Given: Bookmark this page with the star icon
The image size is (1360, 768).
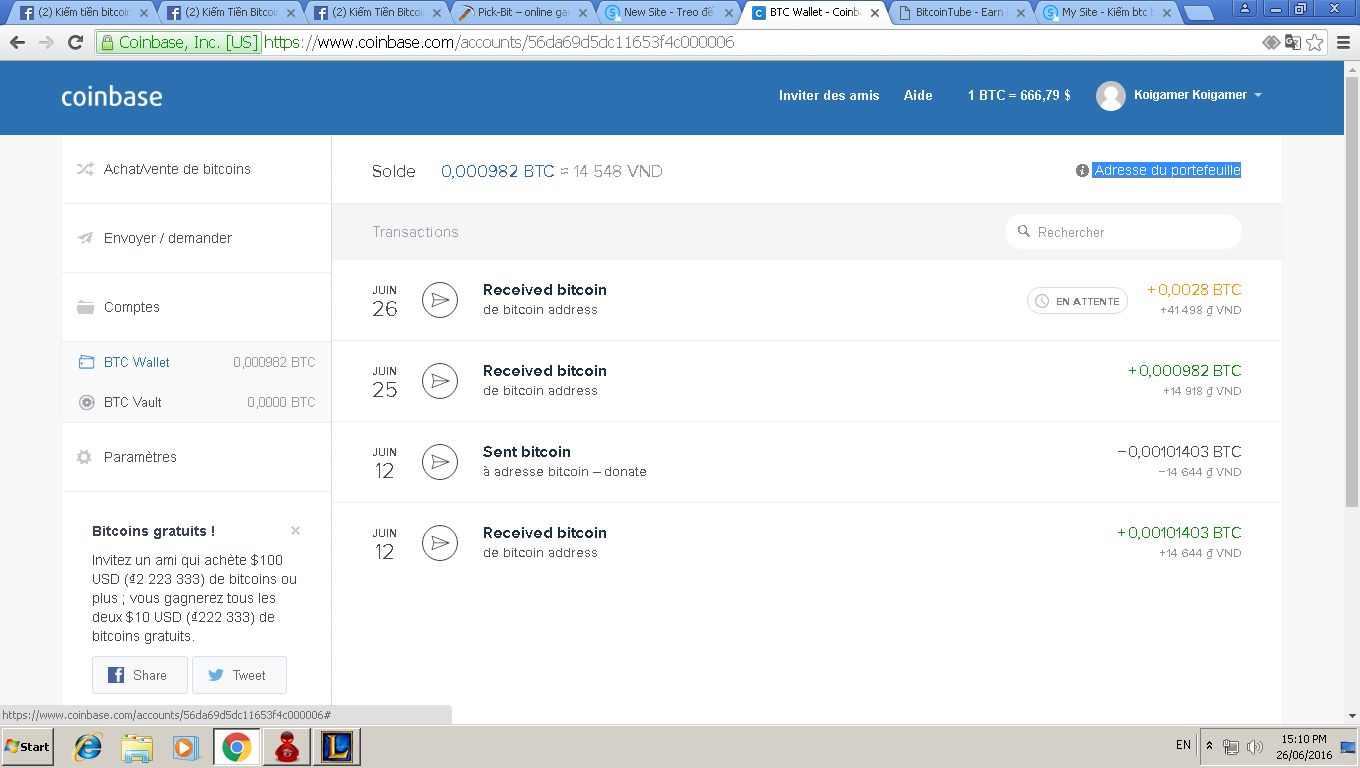Looking at the screenshot, I should click(1315, 43).
